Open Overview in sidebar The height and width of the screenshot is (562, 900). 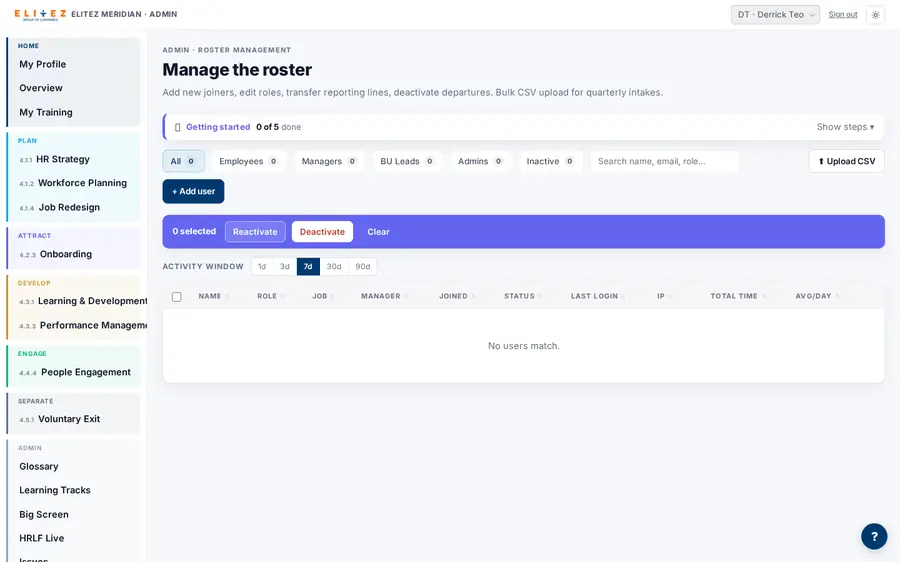click(x=41, y=88)
